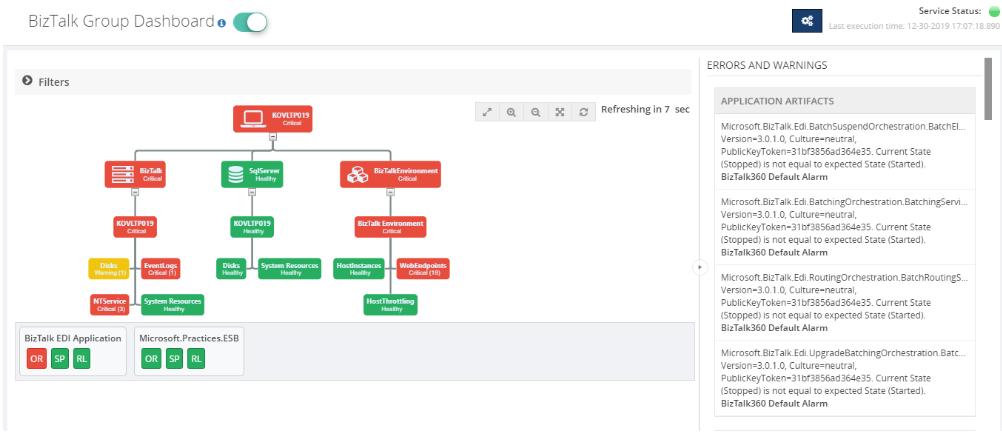This screenshot has width=1002, height=436.
Task: Open the BatchingOrchestration error entry
Action: tap(845, 227)
